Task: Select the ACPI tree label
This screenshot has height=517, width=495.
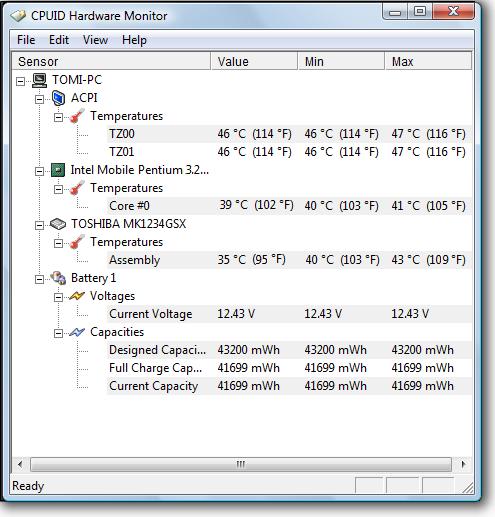Action: click(84, 98)
